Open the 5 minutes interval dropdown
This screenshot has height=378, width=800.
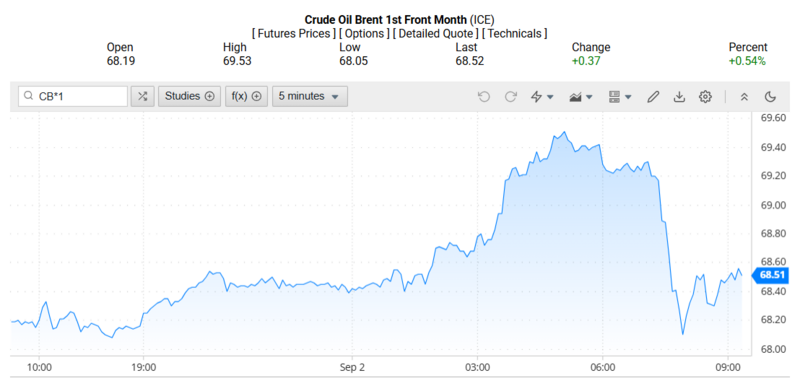310,96
